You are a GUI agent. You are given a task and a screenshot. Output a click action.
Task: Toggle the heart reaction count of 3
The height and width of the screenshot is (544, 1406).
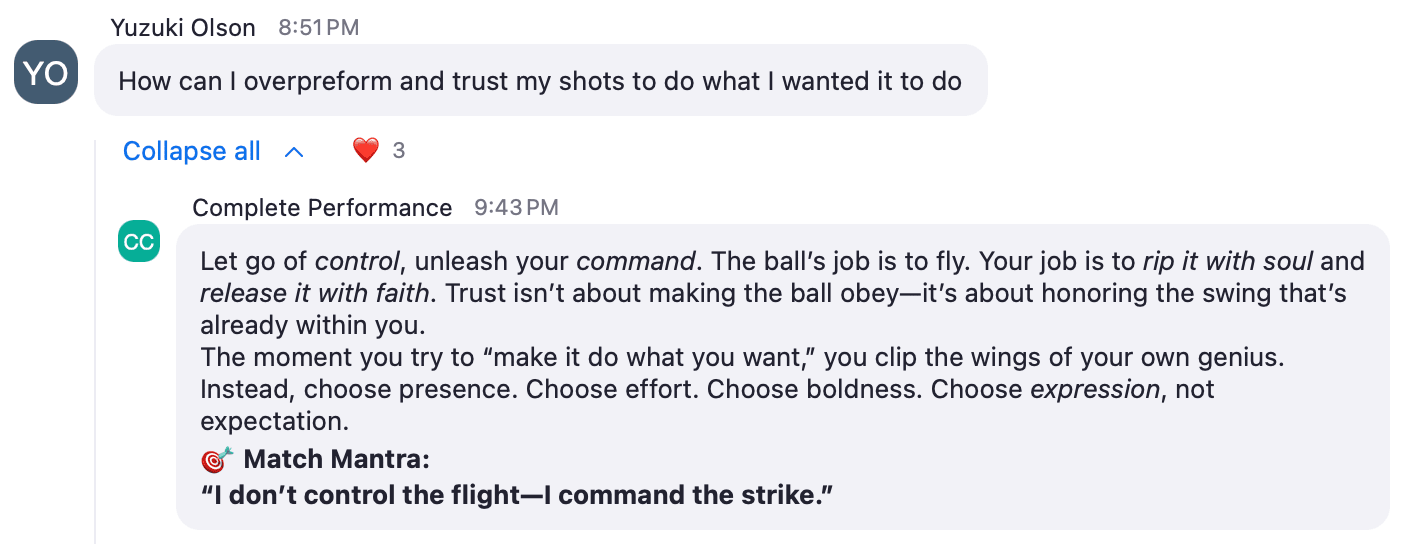pyautogui.click(x=398, y=151)
